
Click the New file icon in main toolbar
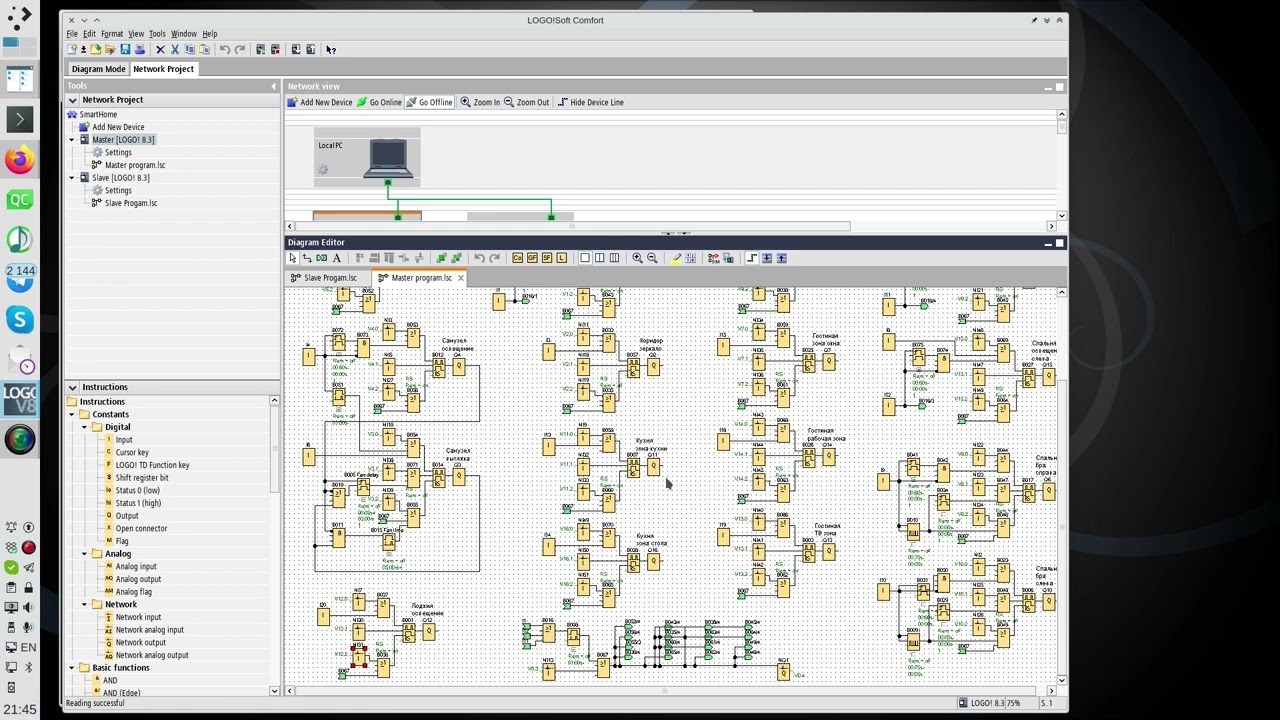click(x=72, y=49)
